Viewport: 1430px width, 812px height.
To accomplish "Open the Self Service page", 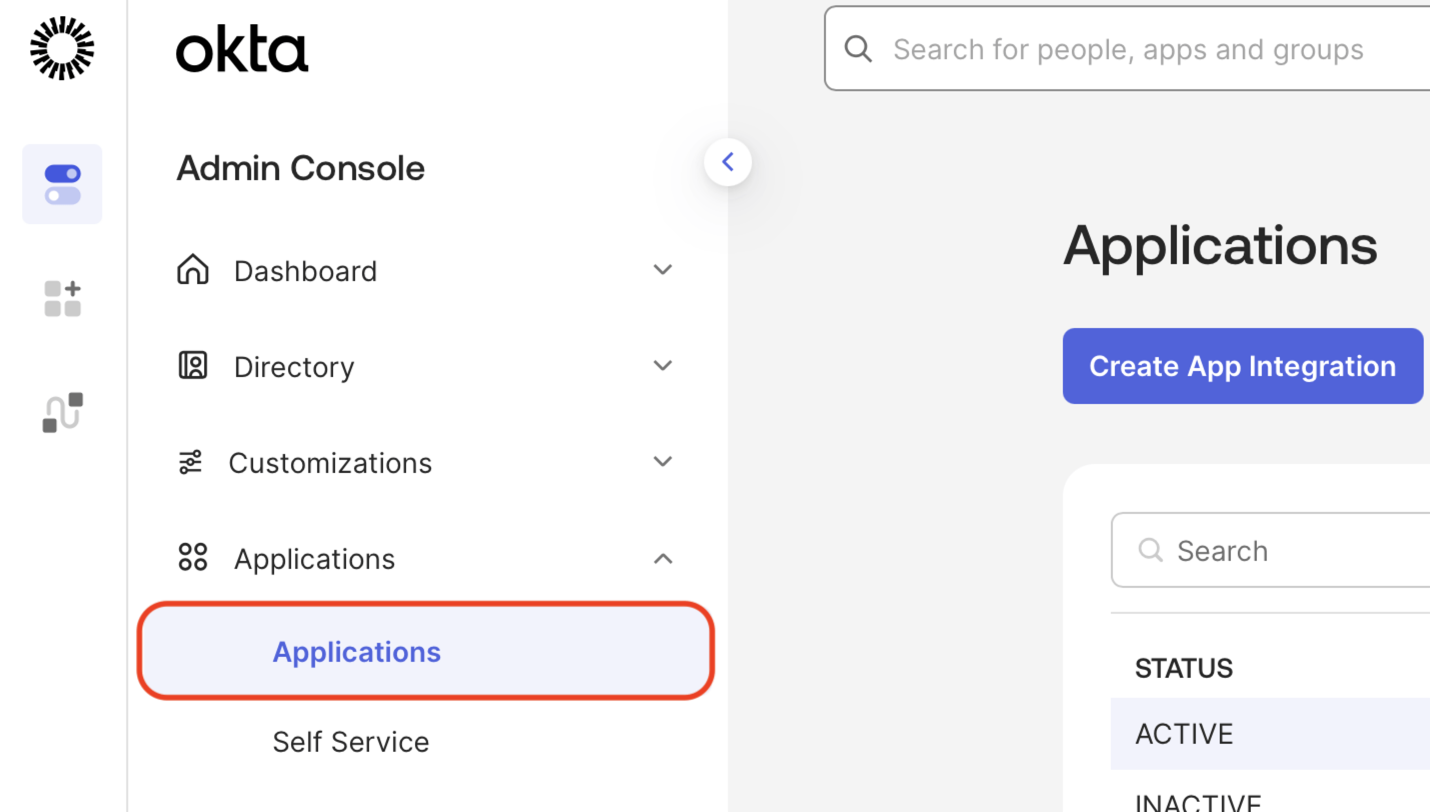I will click(x=350, y=742).
